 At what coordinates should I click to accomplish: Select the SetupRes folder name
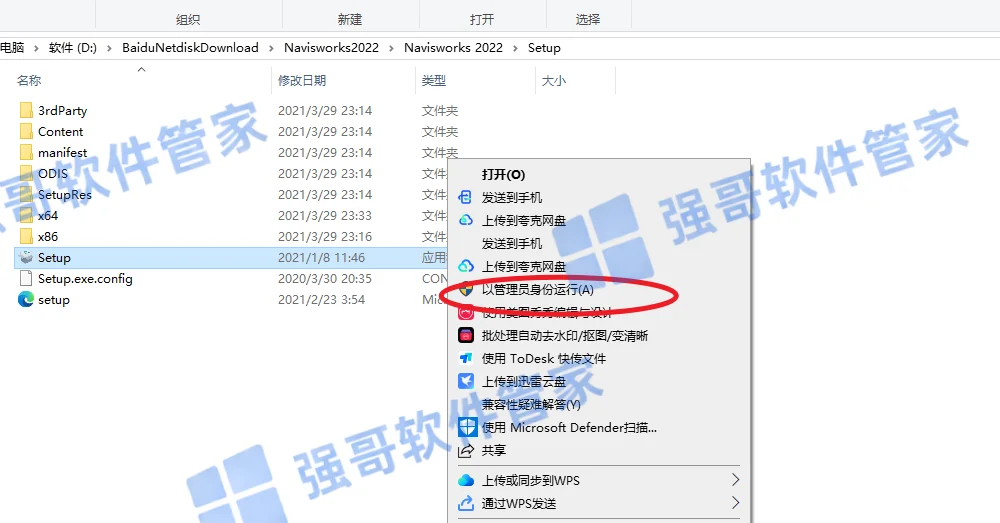[64, 195]
